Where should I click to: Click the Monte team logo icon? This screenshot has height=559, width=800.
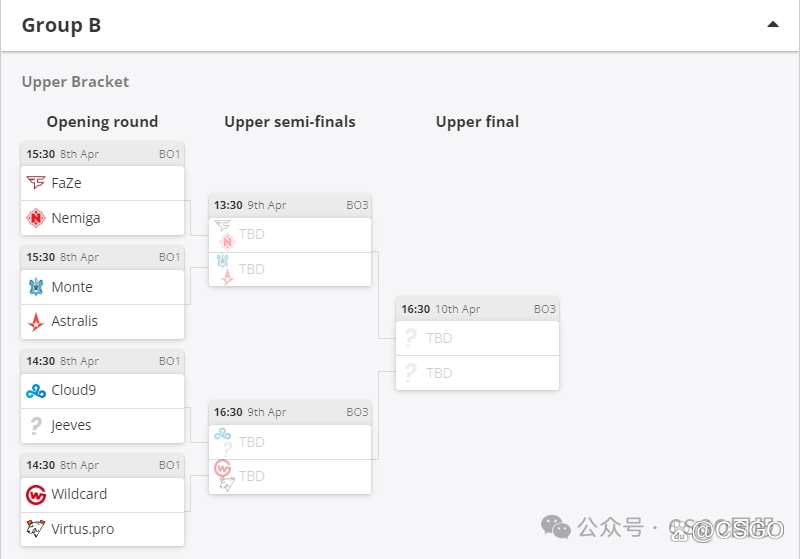pyautogui.click(x=36, y=287)
